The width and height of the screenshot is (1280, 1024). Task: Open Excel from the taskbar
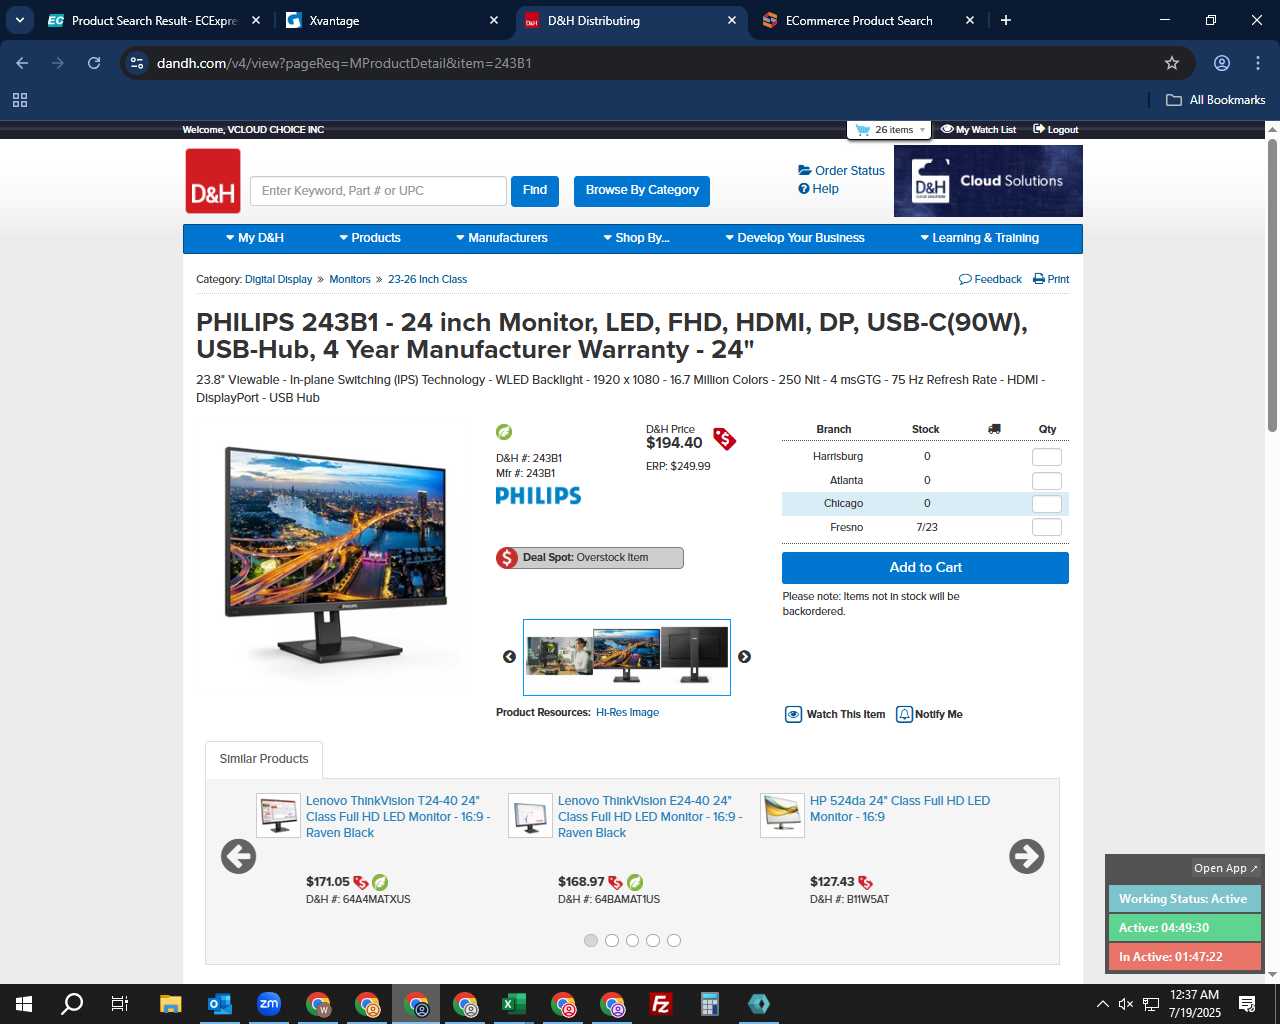coord(513,1004)
